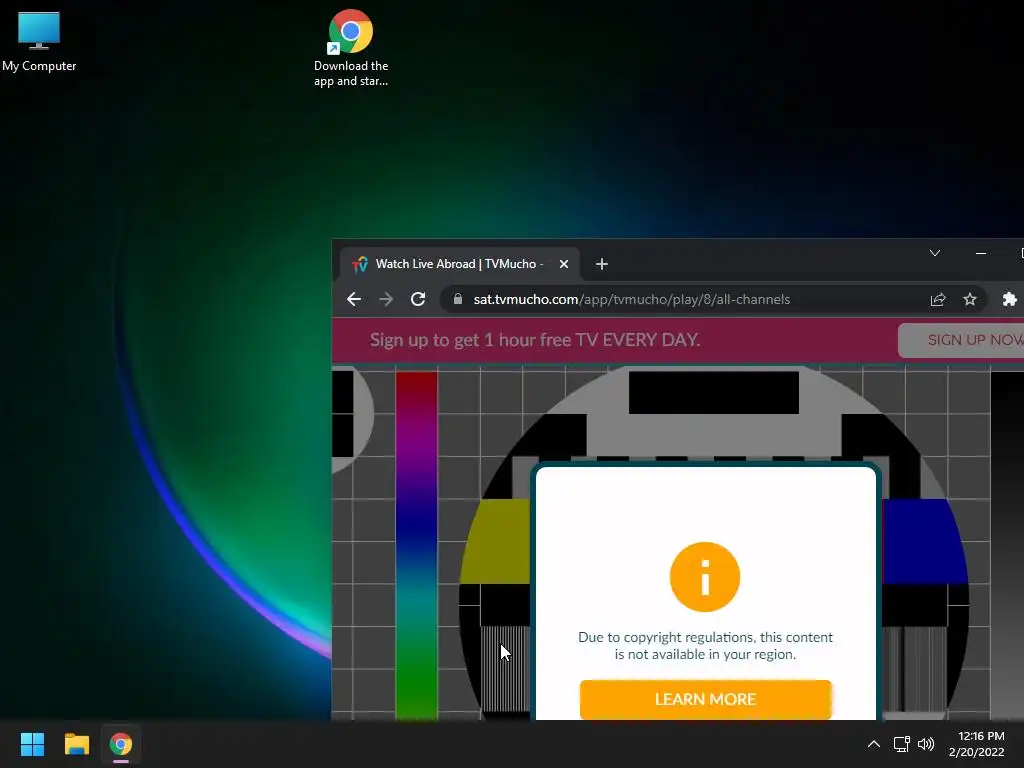Bookmark this page with the star icon

pyautogui.click(x=970, y=299)
